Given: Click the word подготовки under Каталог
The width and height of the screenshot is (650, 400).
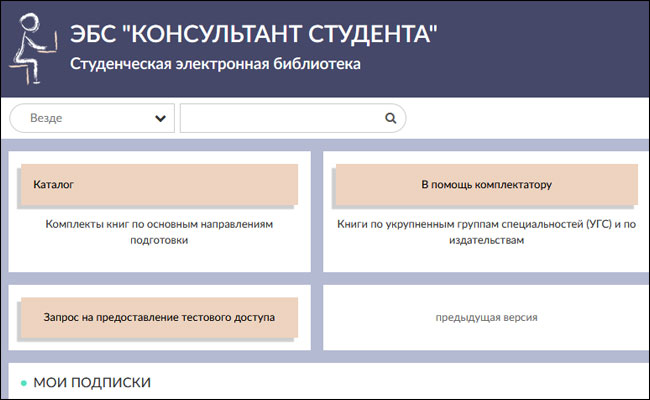Looking at the screenshot, I should tap(159, 241).
